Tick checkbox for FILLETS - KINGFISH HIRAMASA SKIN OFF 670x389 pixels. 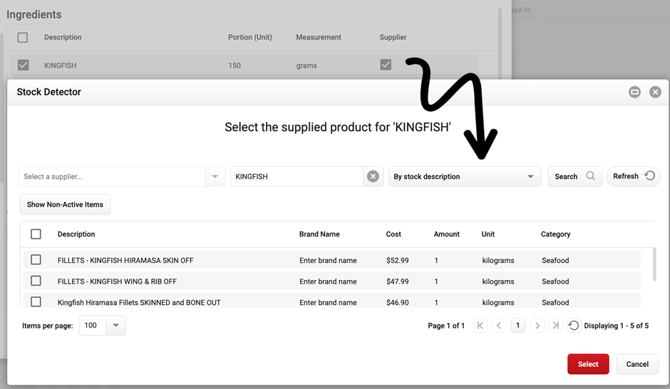(x=36, y=260)
